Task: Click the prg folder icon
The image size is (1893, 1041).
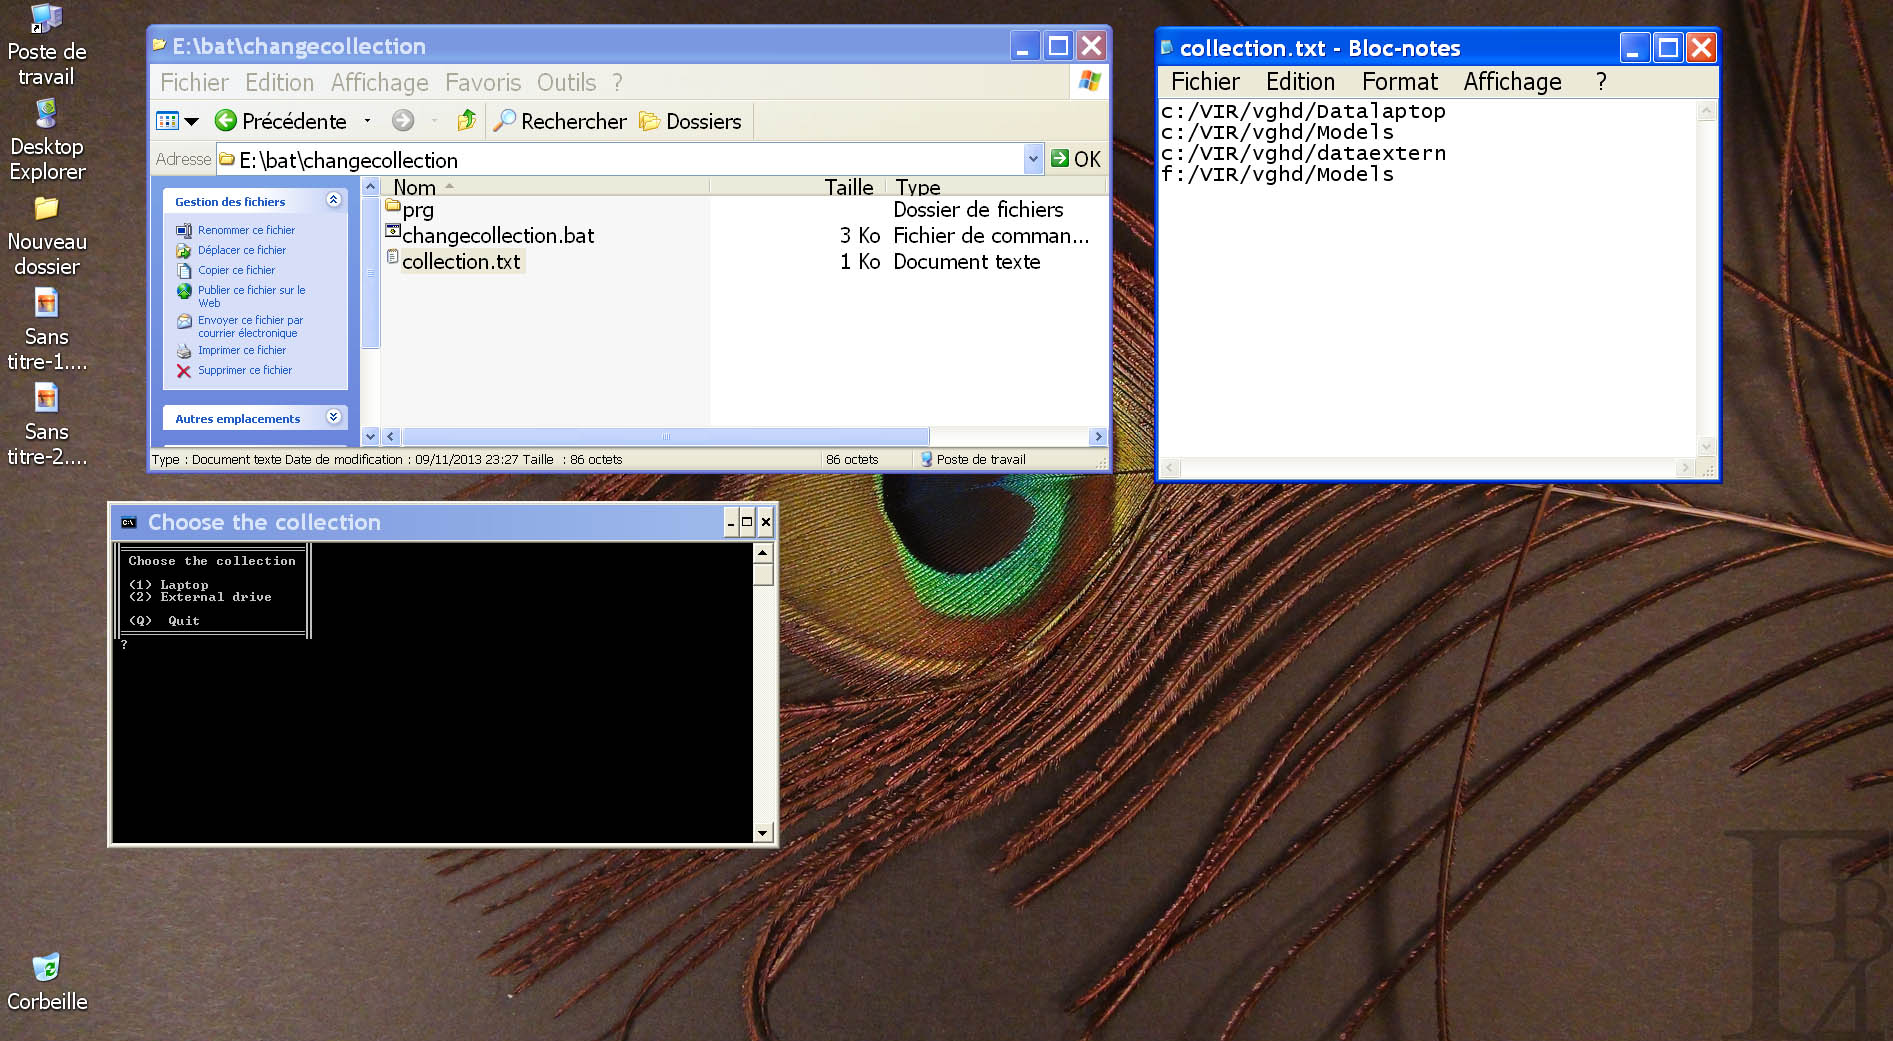Action: [393, 205]
